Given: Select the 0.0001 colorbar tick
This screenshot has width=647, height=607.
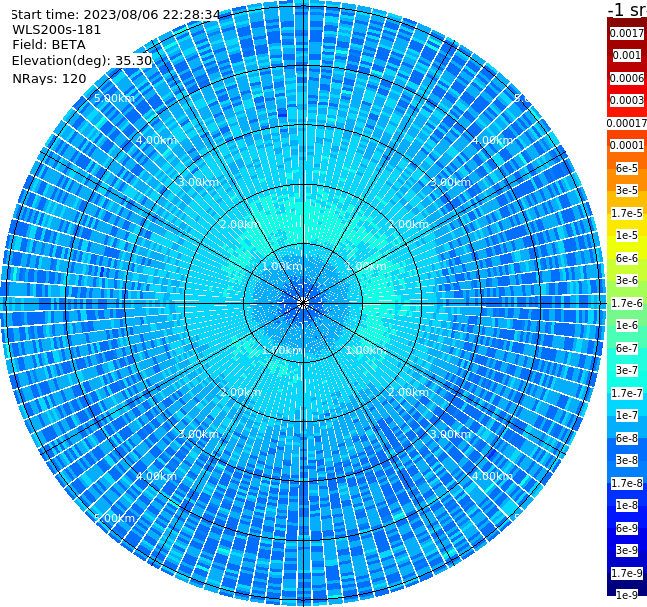Looking at the screenshot, I should [x=627, y=145].
